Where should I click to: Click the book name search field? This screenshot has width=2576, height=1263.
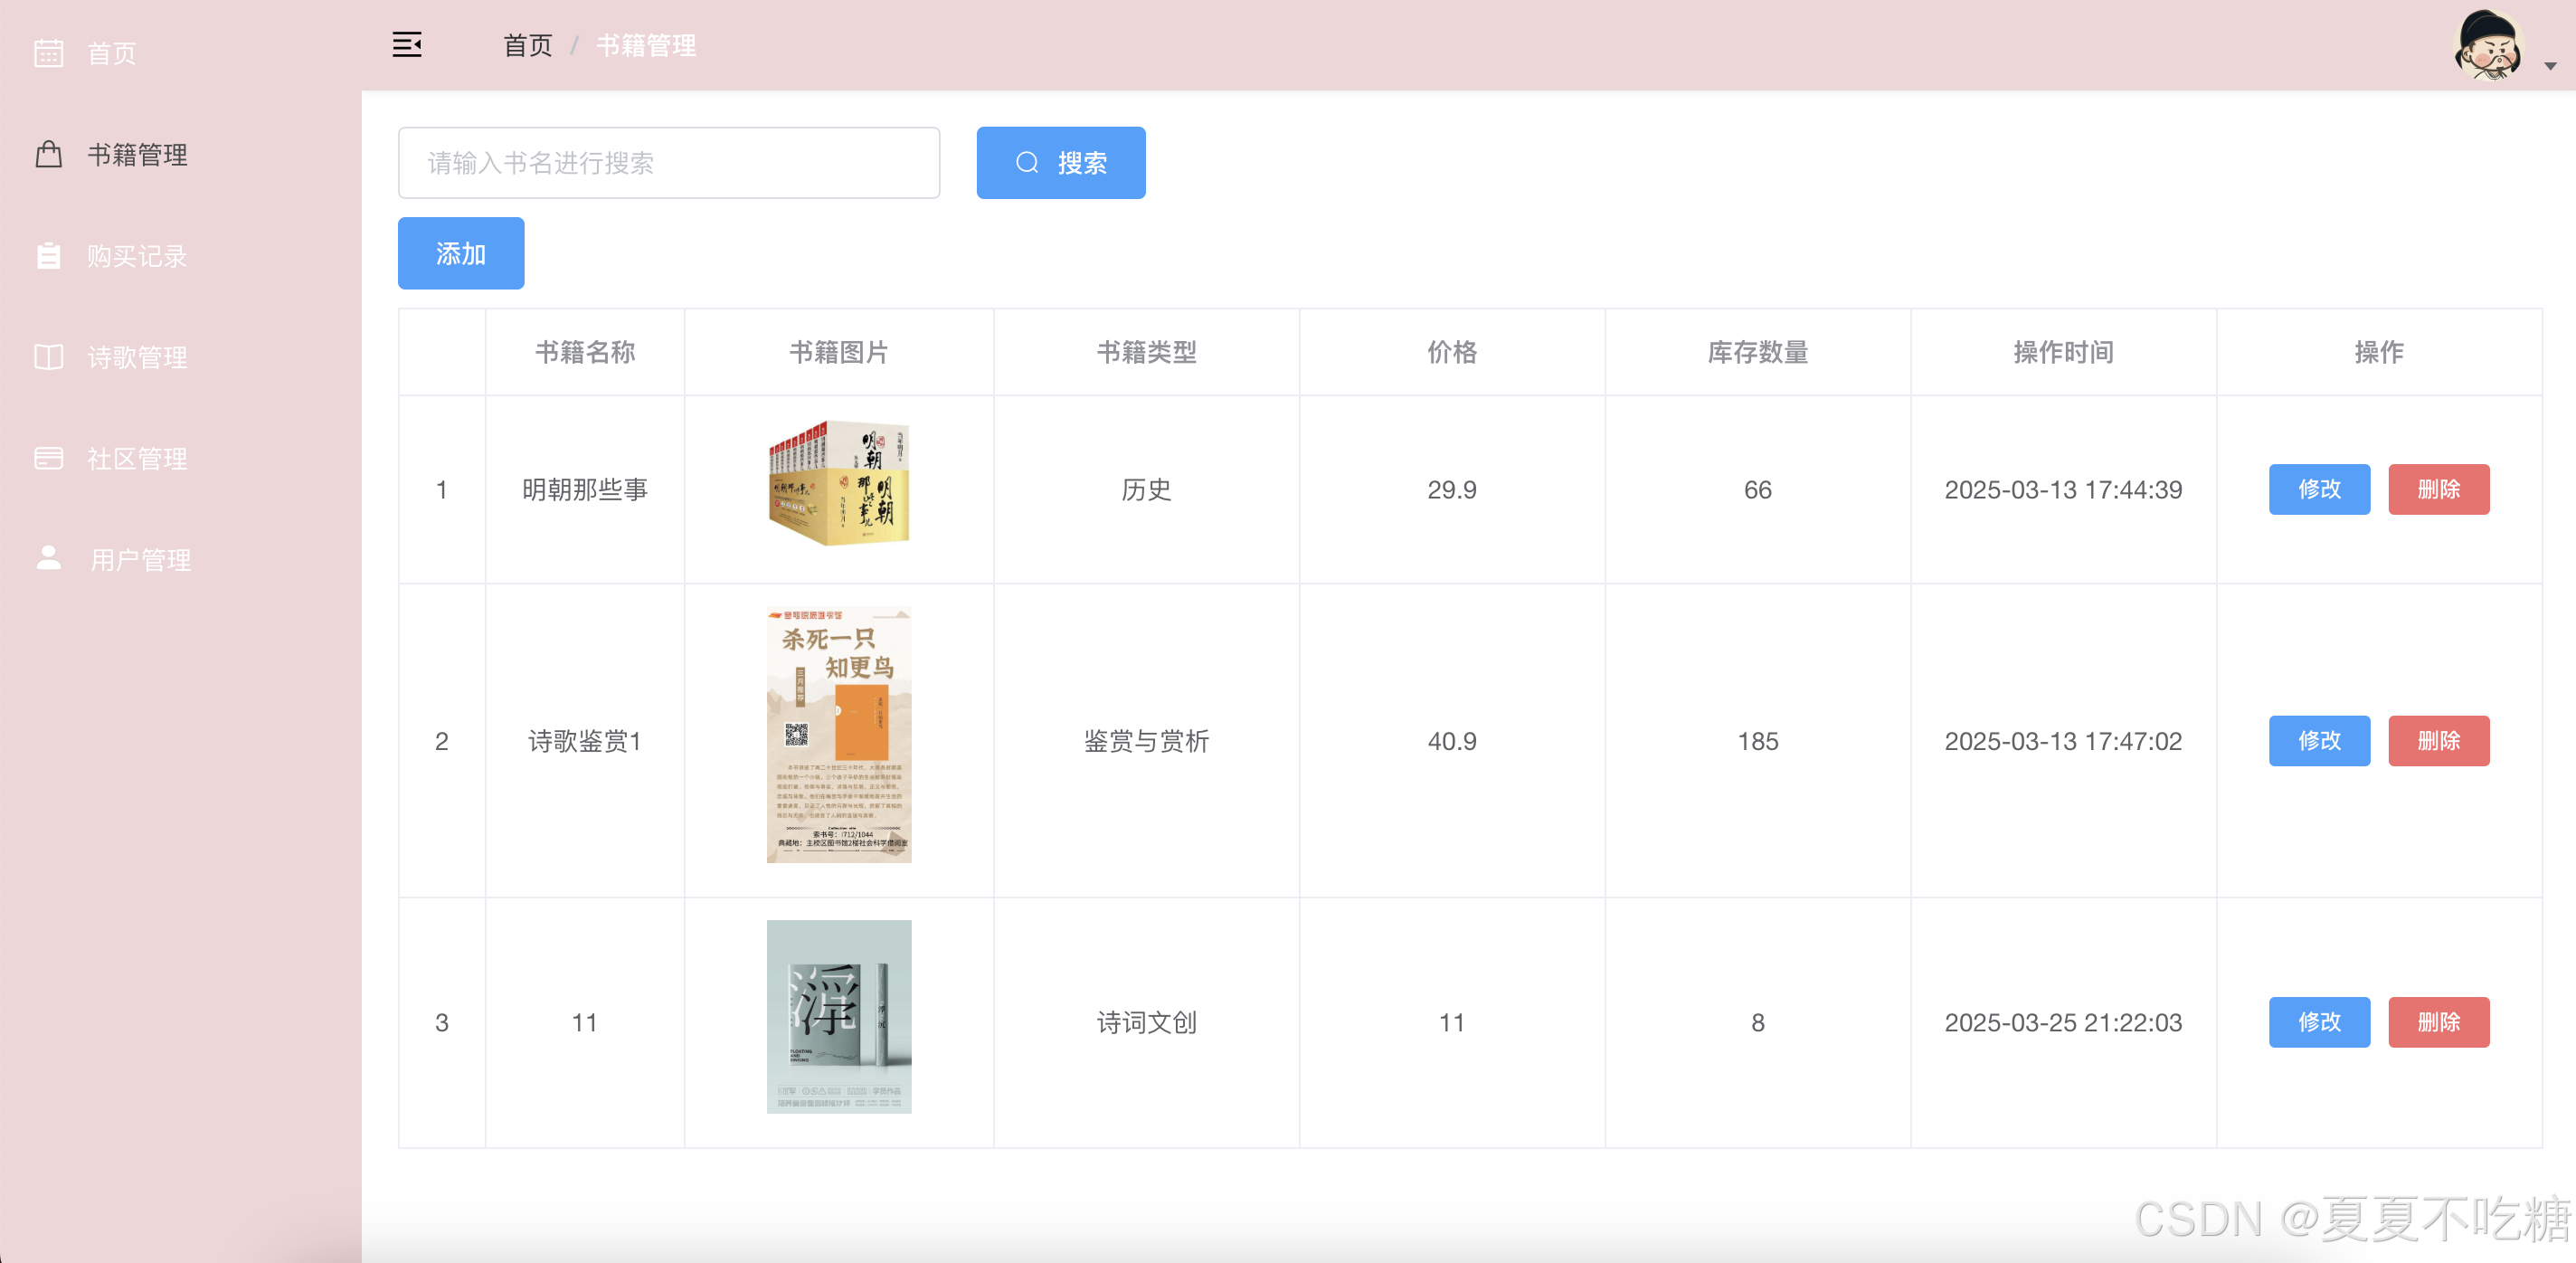coord(668,163)
